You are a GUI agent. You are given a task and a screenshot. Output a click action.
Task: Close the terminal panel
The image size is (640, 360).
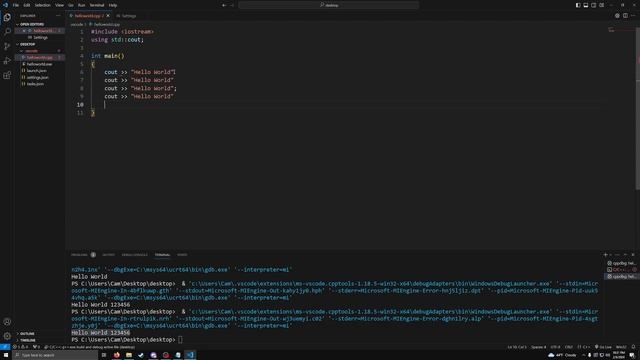point(633,255)
